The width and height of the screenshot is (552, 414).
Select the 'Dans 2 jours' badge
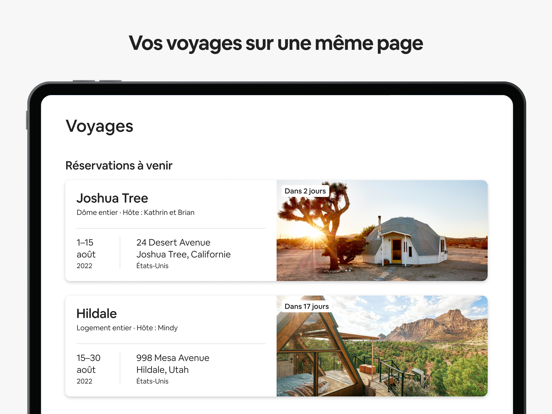tap(305, 191)
